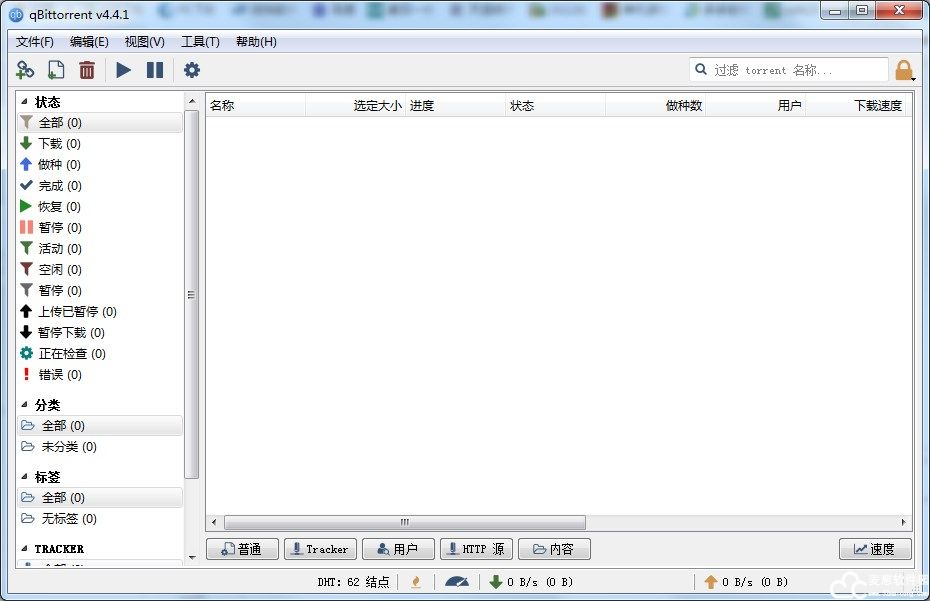Collapse the 状态 section

(24, 102)
